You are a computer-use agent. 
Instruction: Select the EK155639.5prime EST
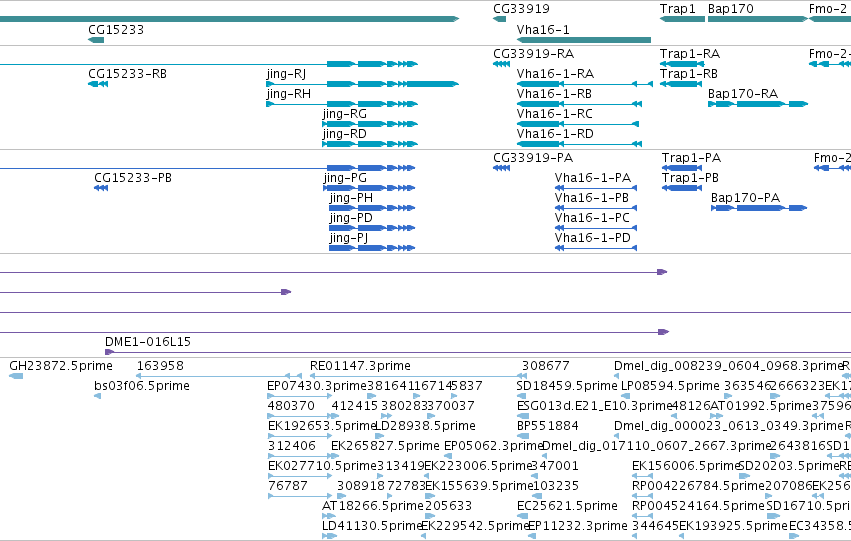430,497
